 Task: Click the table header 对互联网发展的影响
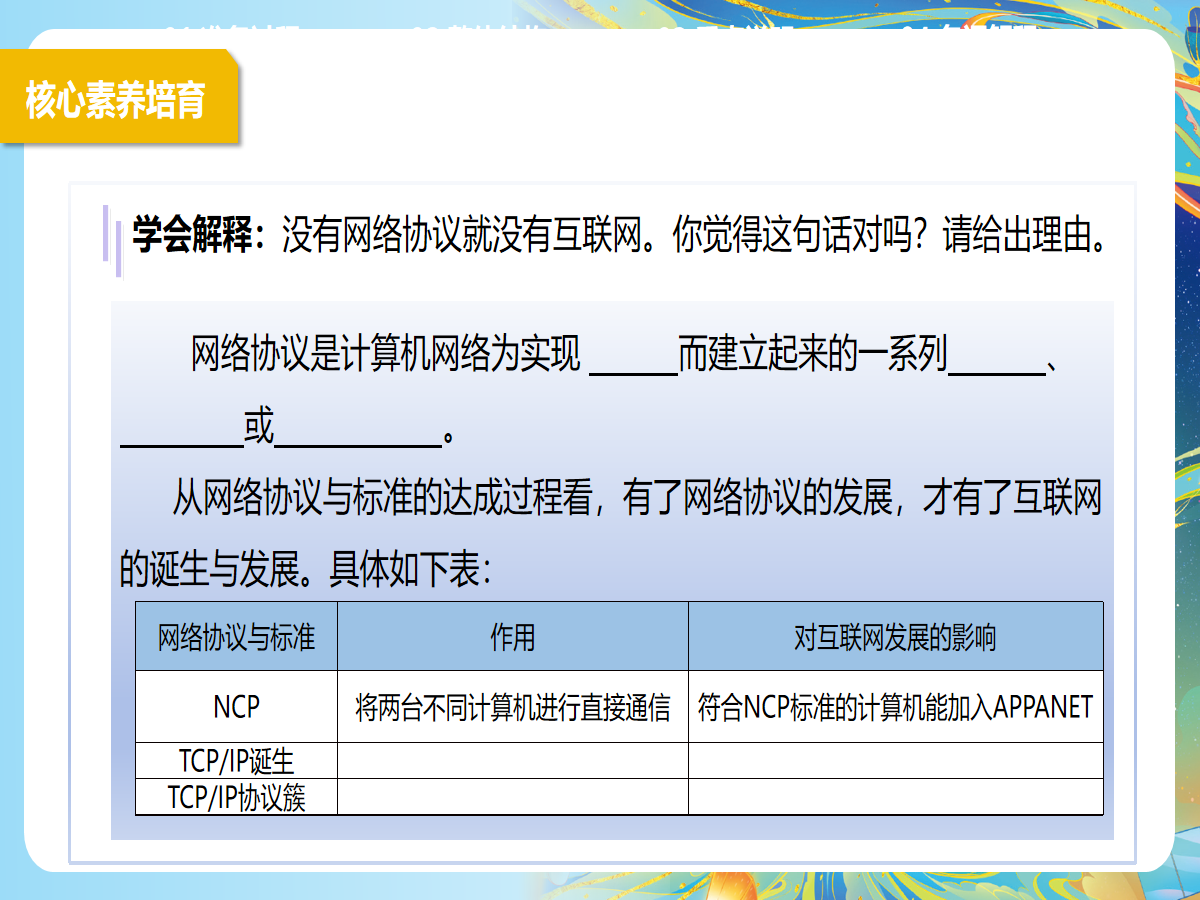pos(895,637)
